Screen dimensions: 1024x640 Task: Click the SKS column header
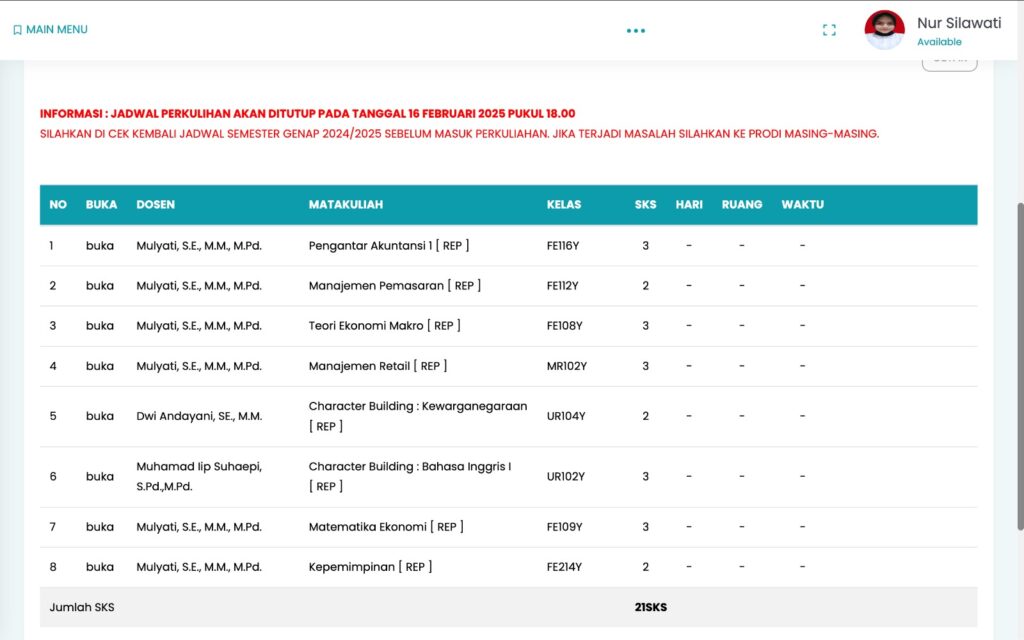(x=645, y=204)
